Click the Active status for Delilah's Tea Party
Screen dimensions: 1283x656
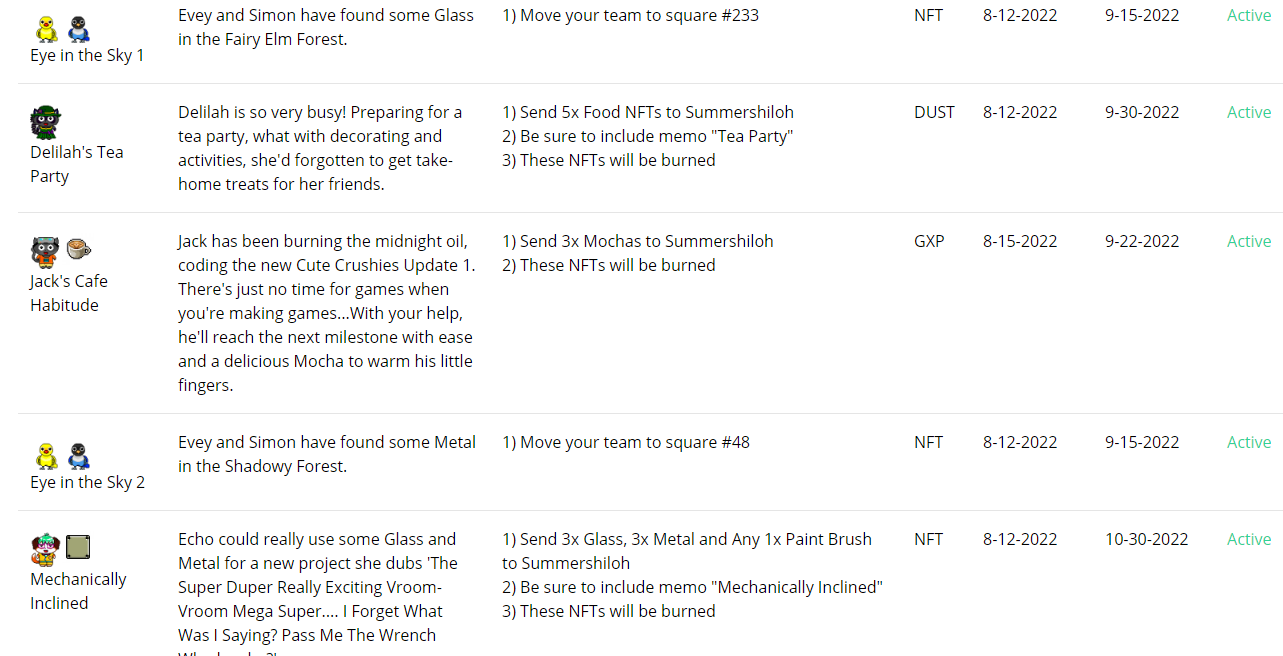pos(1249,112)
